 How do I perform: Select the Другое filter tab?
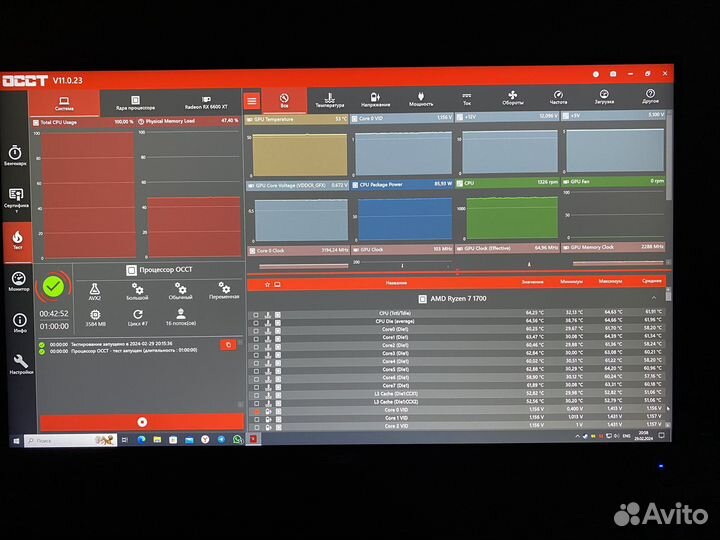650,96
